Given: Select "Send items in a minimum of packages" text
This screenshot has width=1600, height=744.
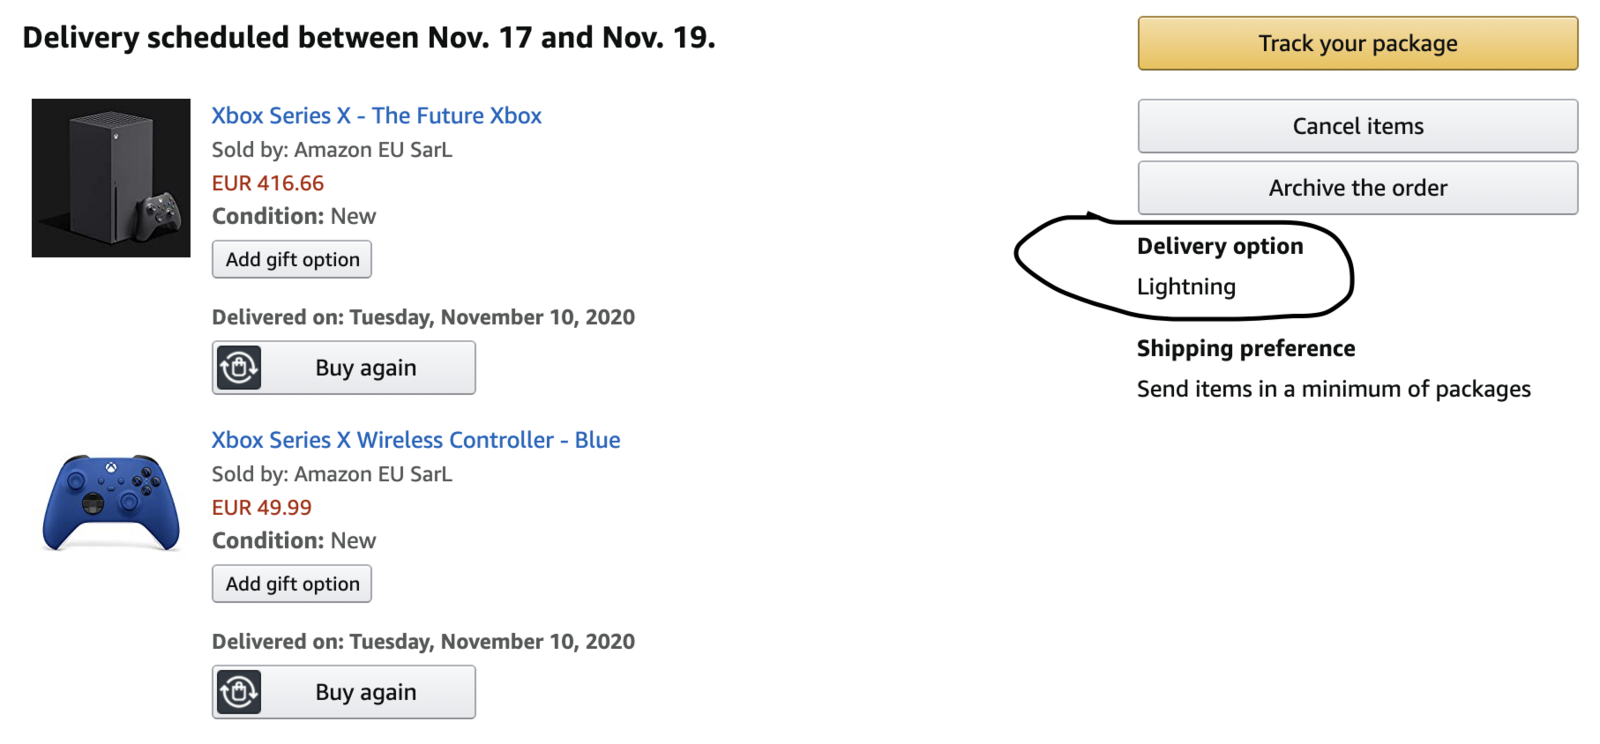Looking at the screenshot, I should [x=1334, y=389].
